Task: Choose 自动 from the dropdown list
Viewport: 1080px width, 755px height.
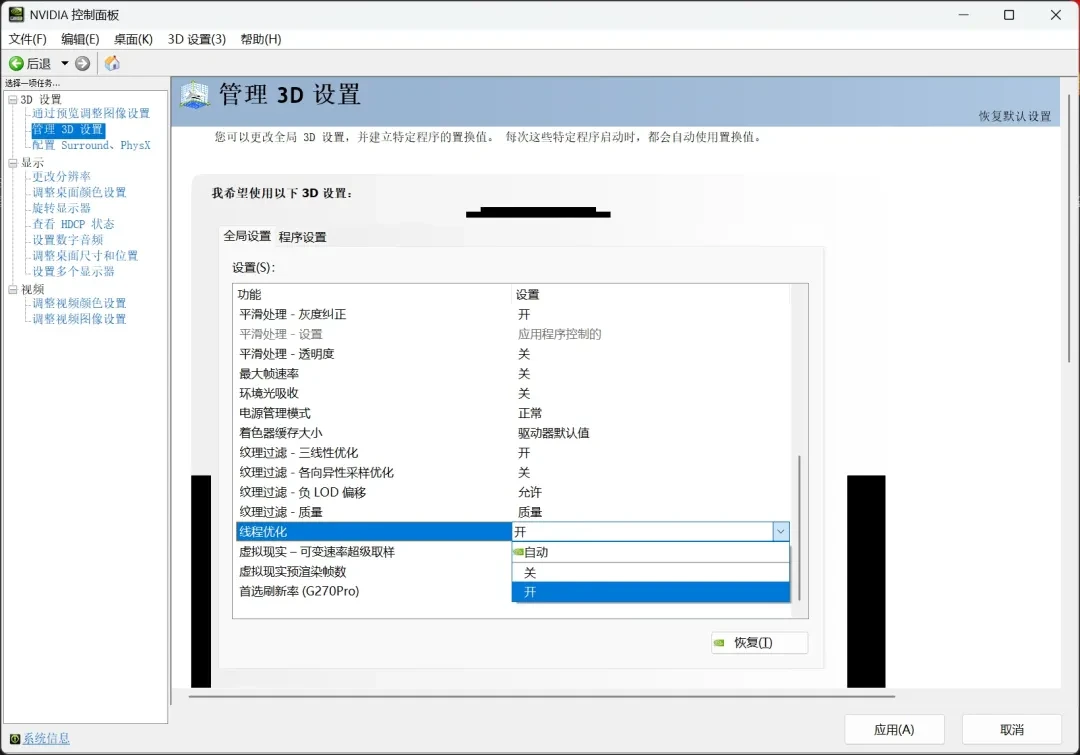Action: pyautogui.click(x=650, y=552)
